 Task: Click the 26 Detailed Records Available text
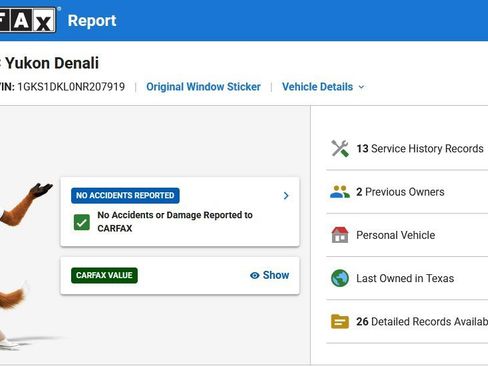422,321
